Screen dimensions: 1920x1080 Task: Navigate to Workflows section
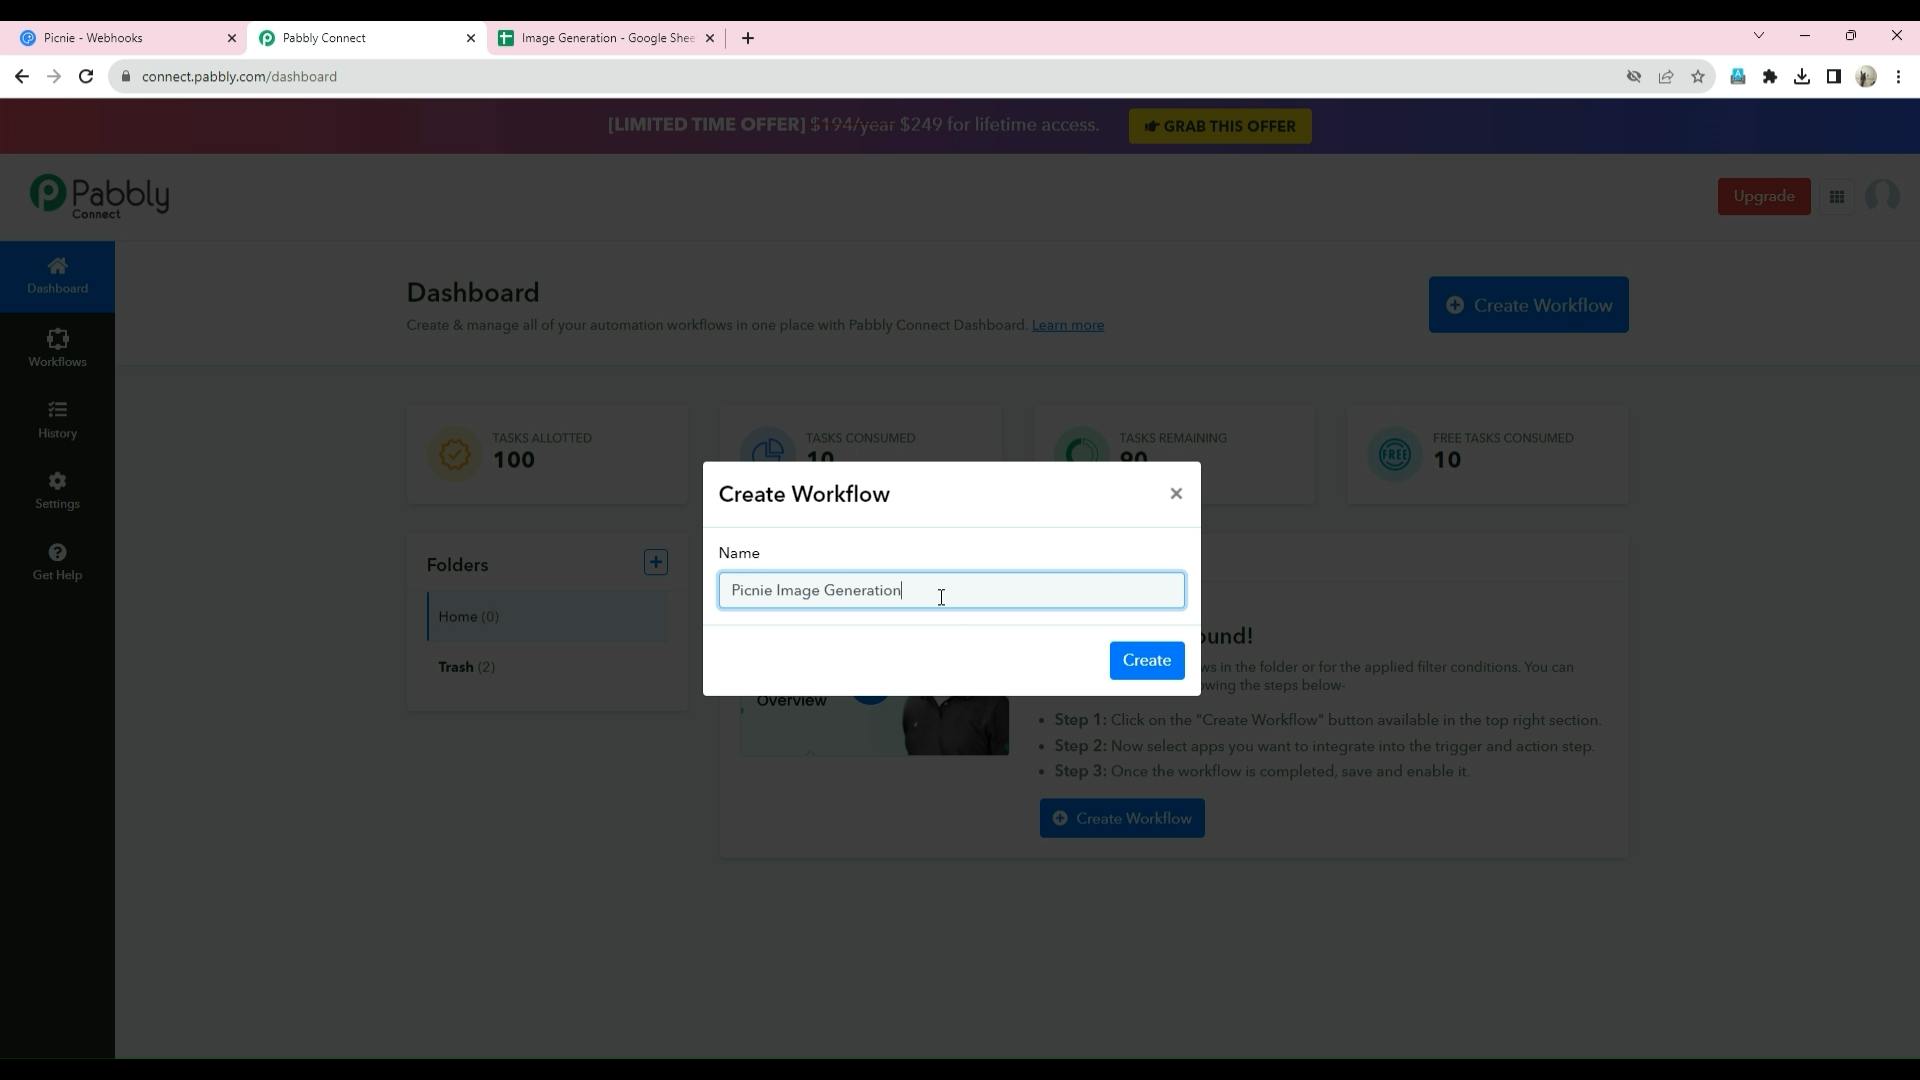coord(58,347)
